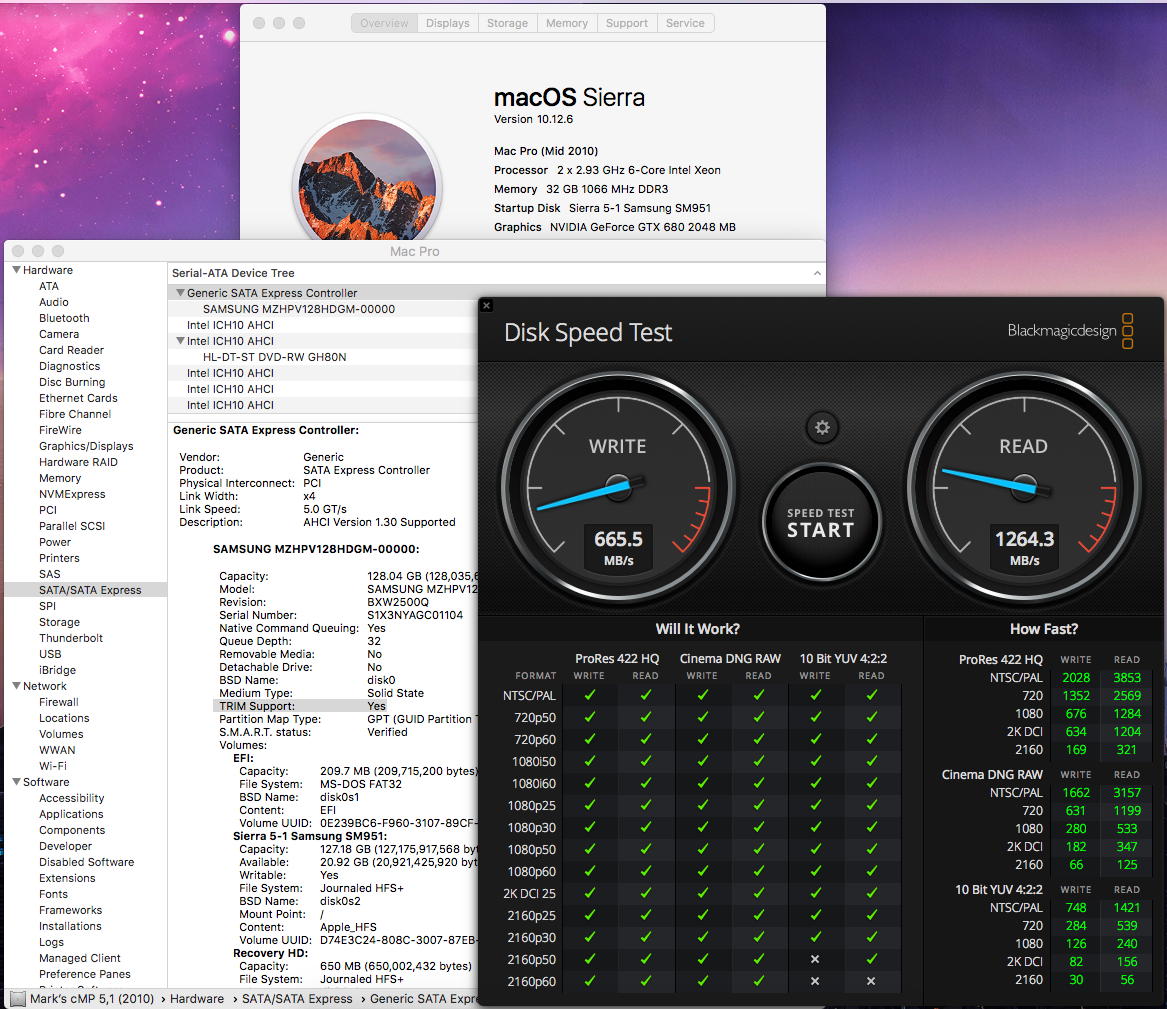
Task: Click the Speed Test Start button
Action: pos(821,522)
